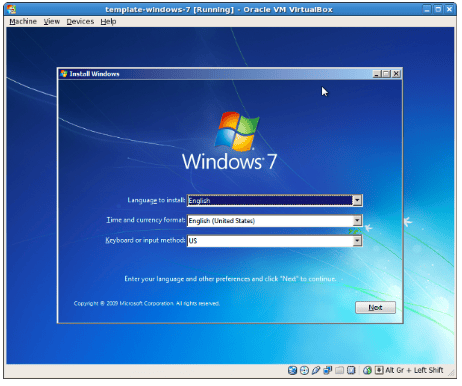
Task: Click the 'Enter your language and other preferences' instruction text
Action: click(230, 279)
